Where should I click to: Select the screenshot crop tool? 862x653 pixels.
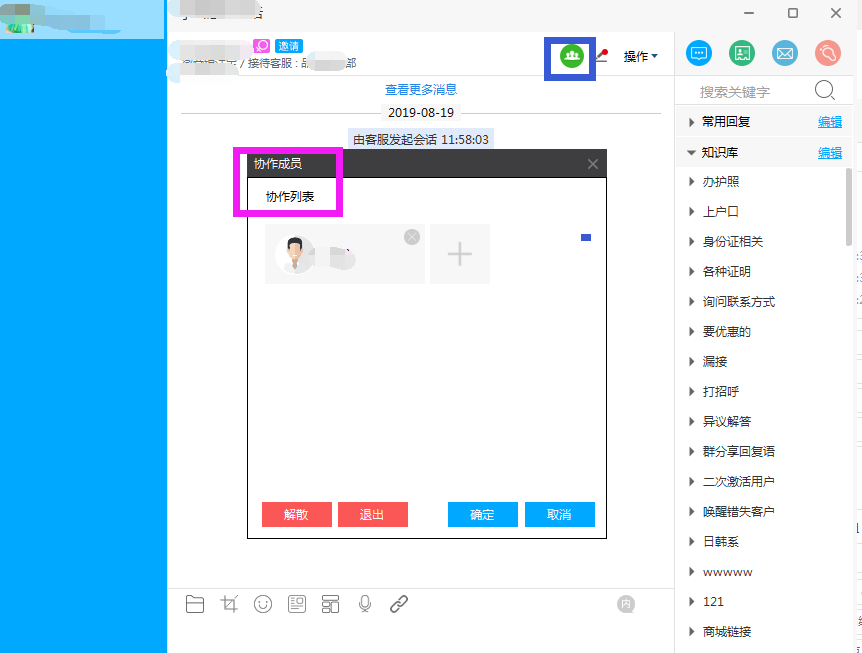point(229,604)
